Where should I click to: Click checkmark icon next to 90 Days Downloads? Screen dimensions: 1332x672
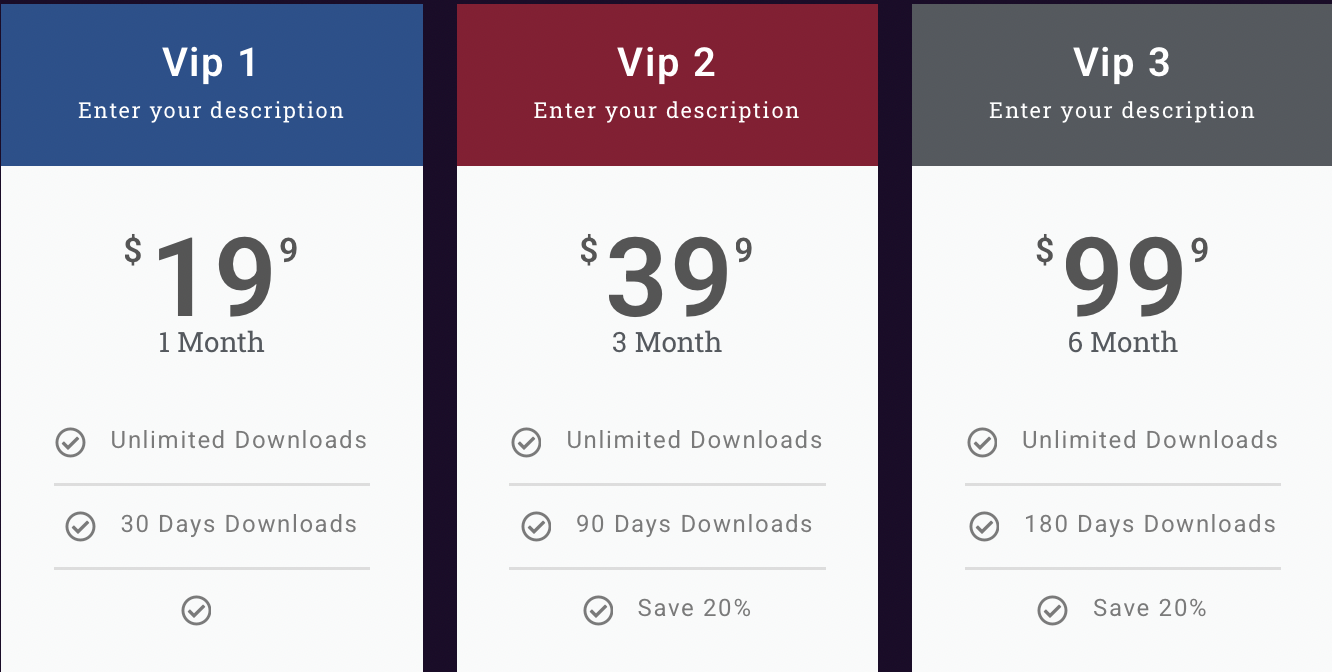point(536,526)
